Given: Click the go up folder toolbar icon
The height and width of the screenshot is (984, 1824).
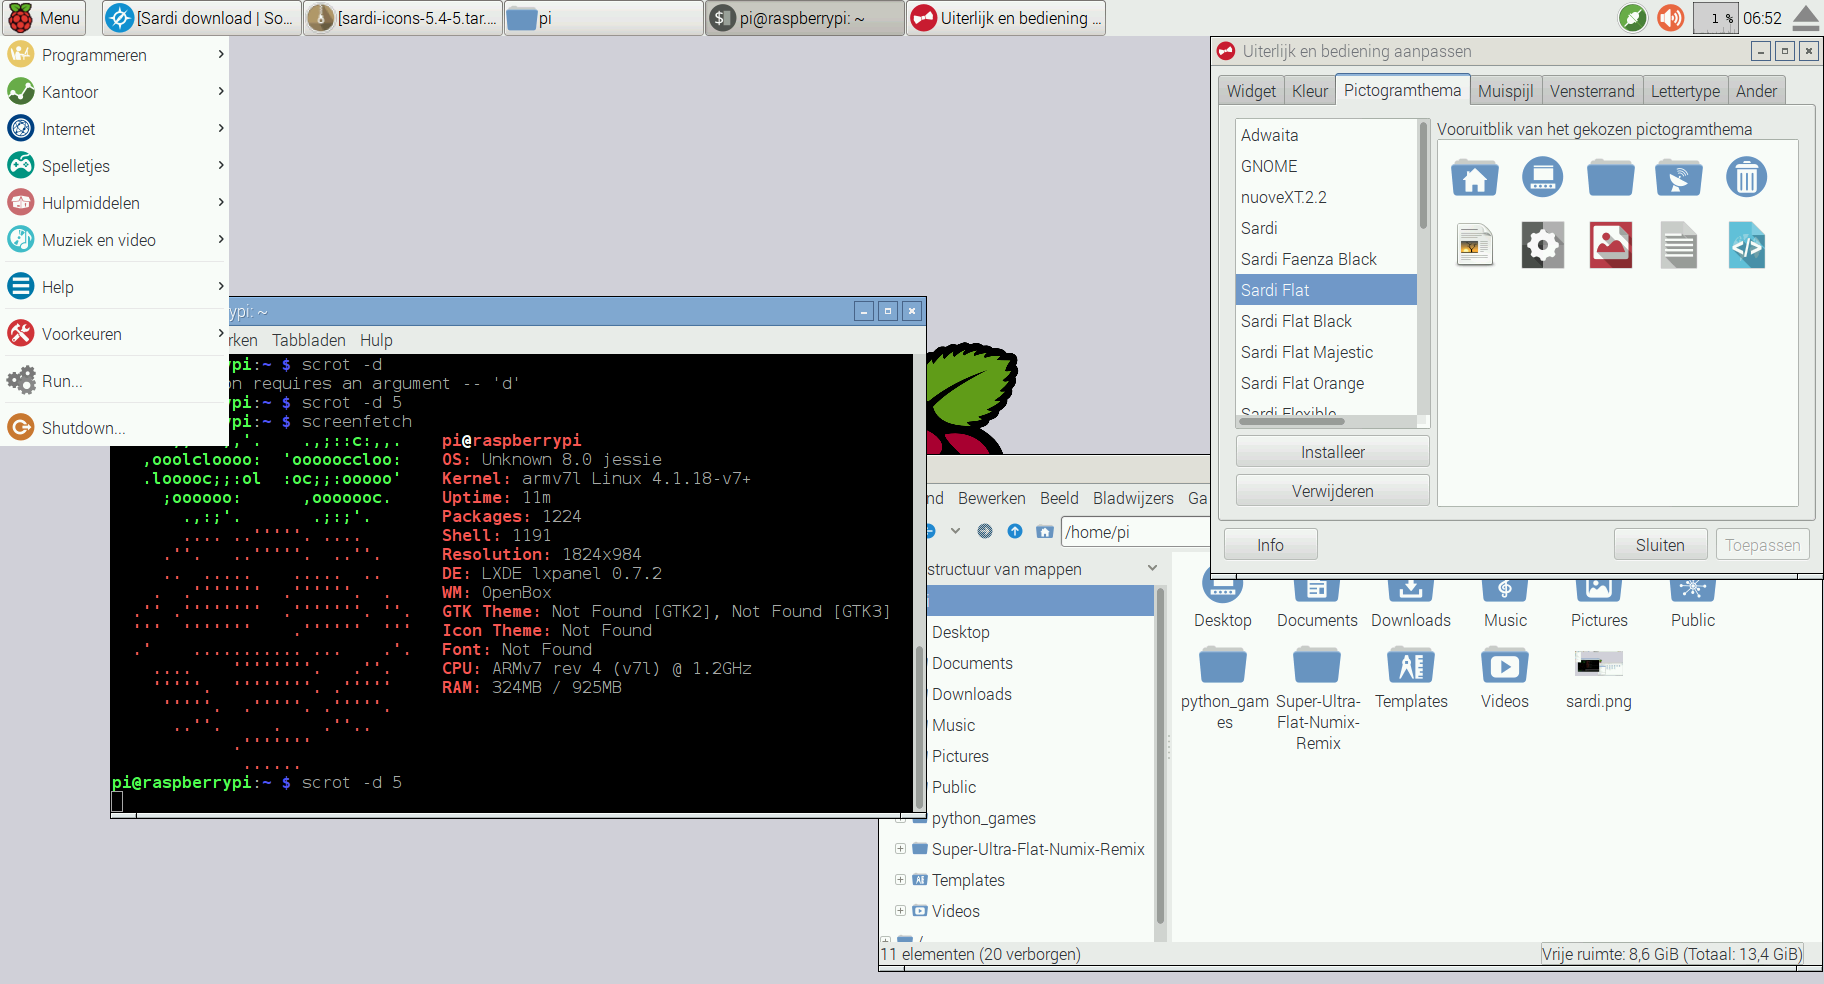Looking at the screenshot, I should point(1015,531).
